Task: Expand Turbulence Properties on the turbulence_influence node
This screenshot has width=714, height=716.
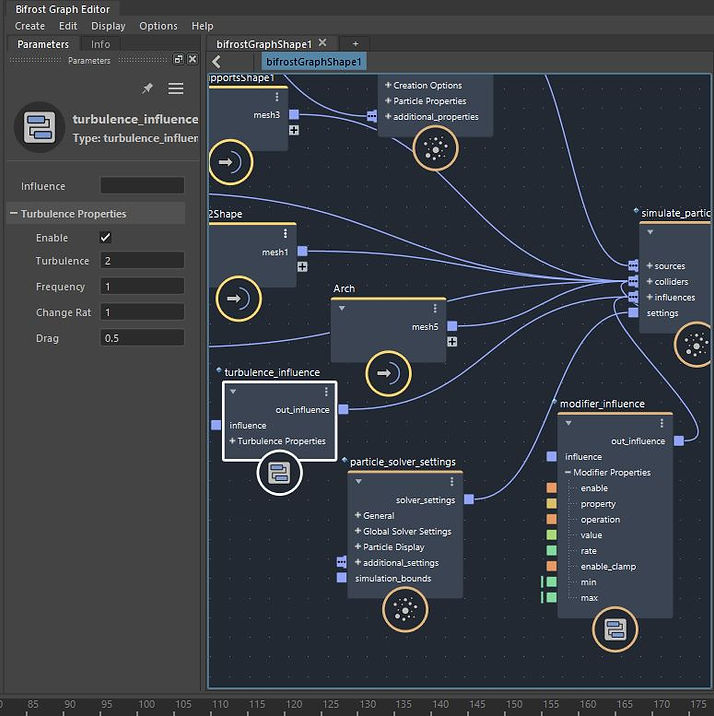Action: click(232, 441)
